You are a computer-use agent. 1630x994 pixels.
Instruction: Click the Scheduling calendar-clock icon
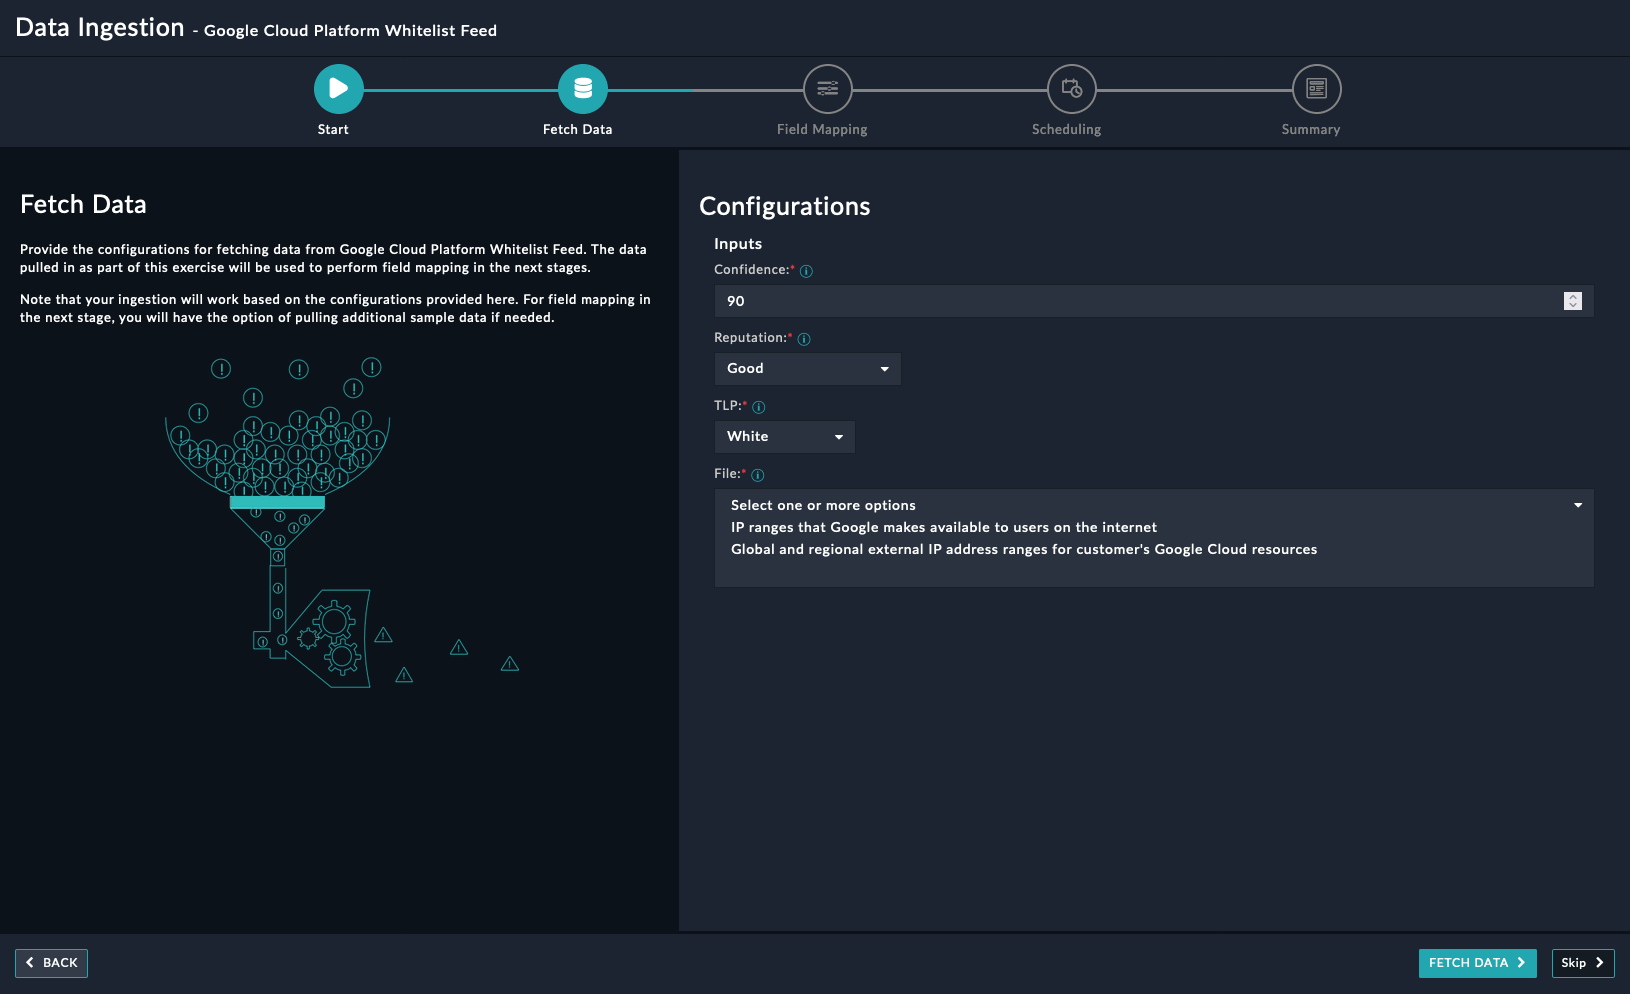point(1071,89)
